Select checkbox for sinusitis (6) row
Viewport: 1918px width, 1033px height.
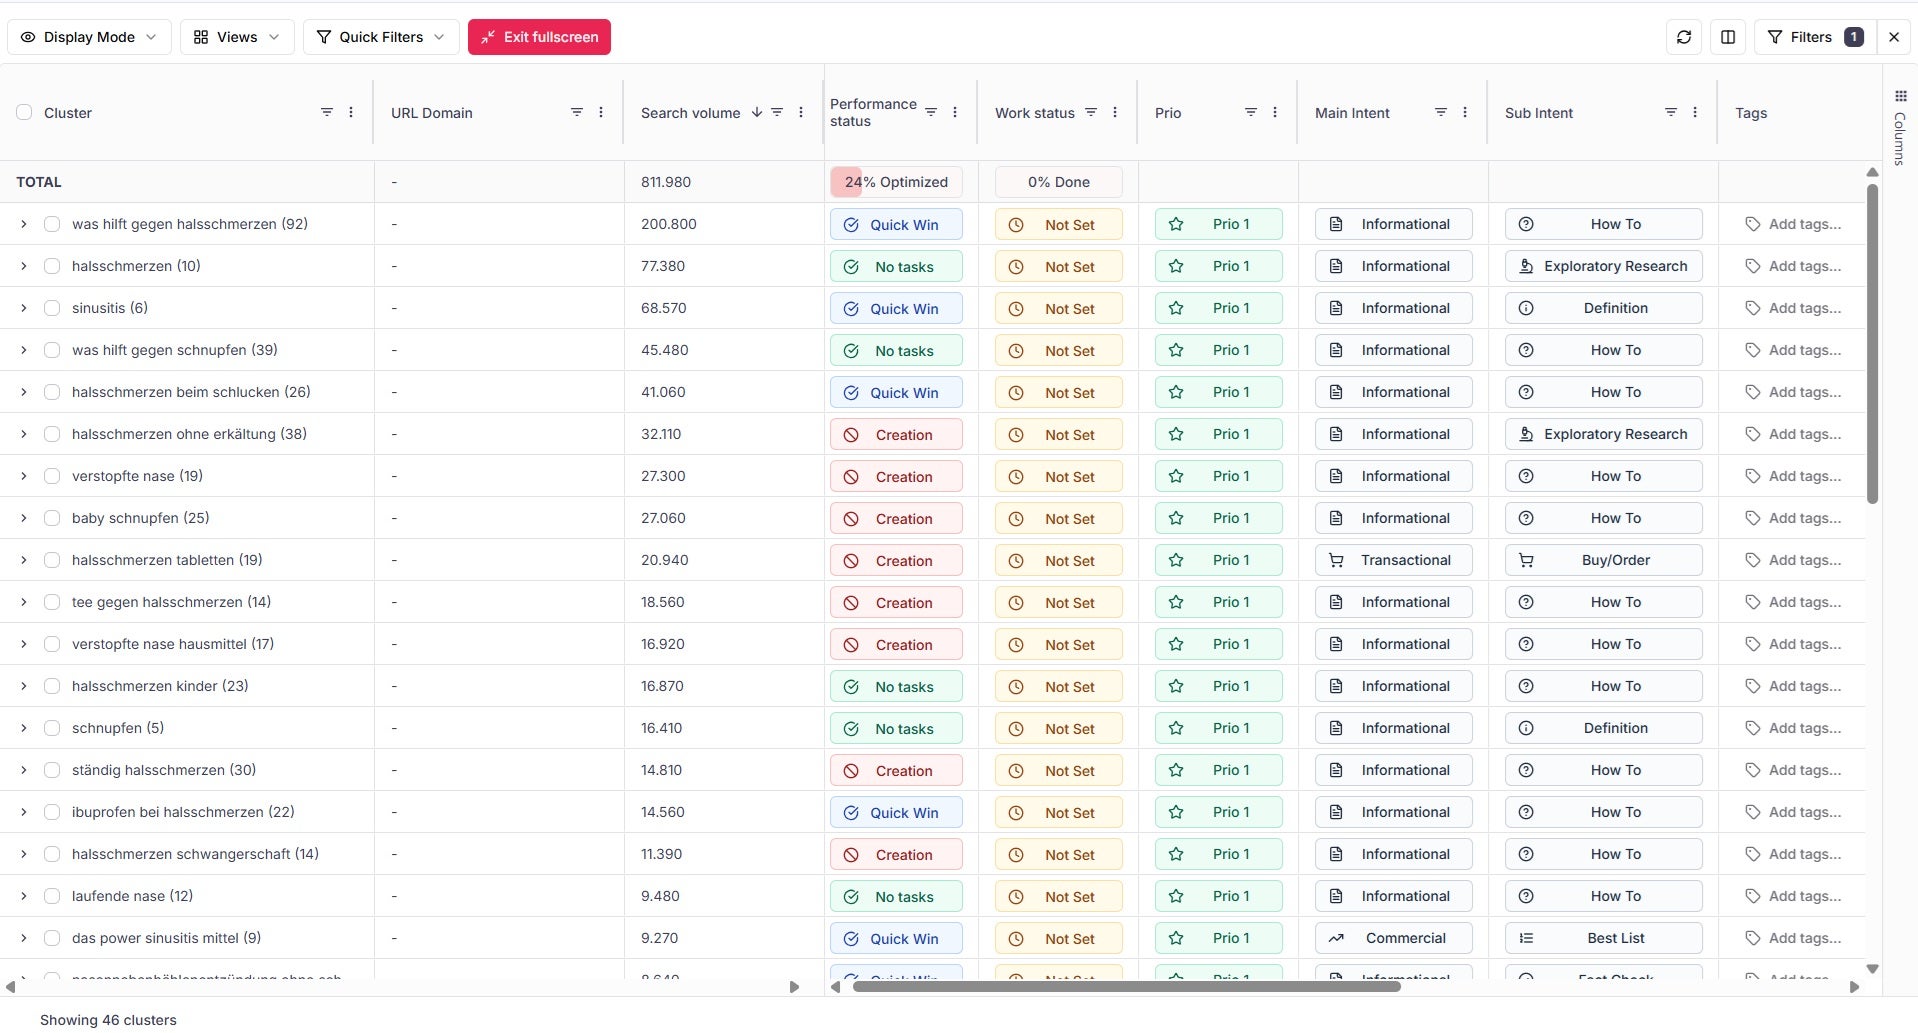tap(52, 308)
